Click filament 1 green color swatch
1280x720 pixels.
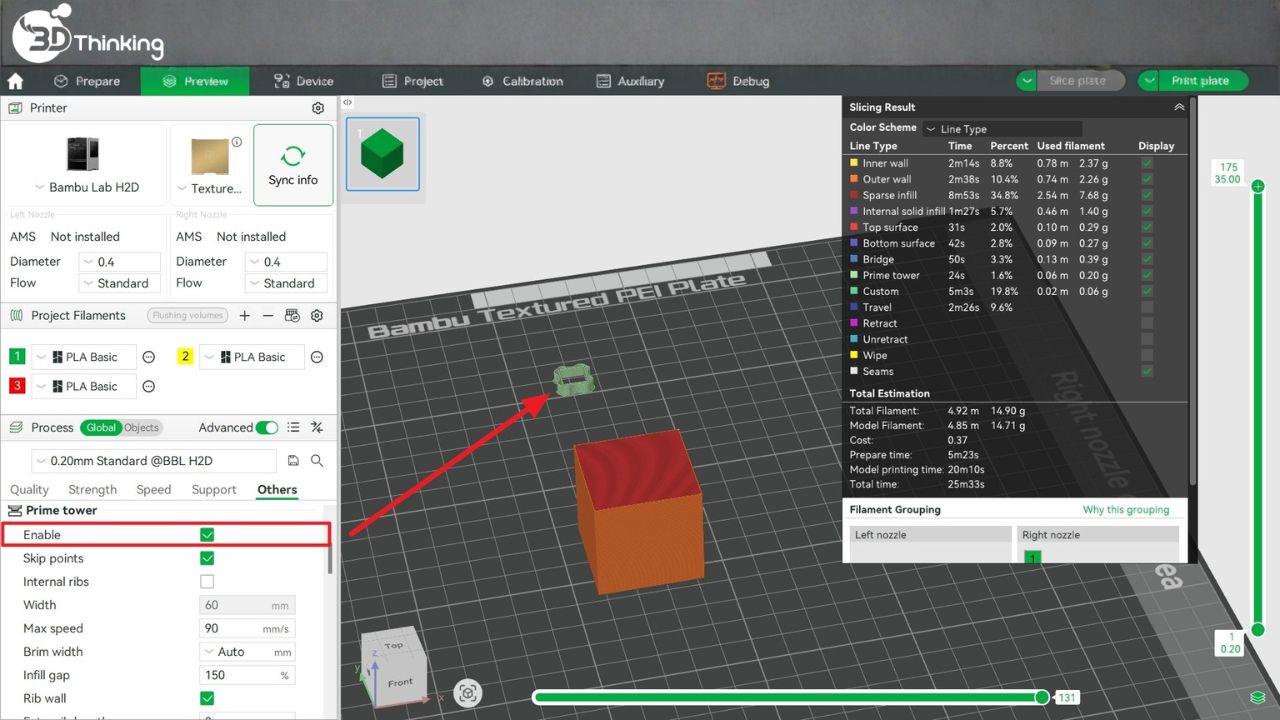(17, 357)
